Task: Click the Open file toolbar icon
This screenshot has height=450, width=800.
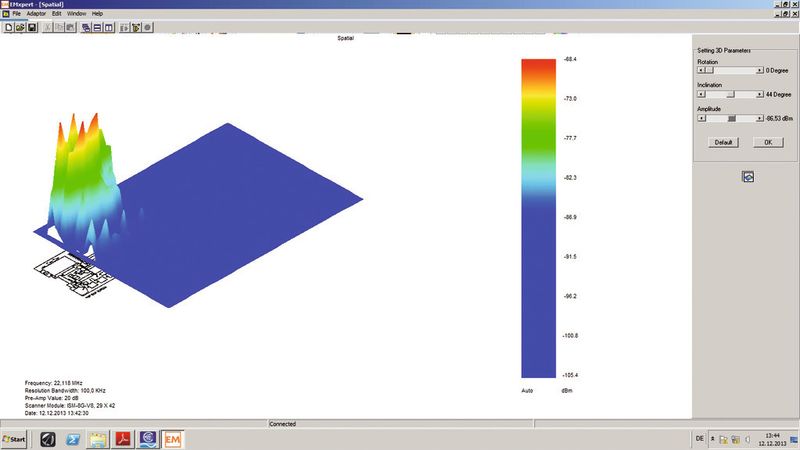Action: (x=20, y=28)
